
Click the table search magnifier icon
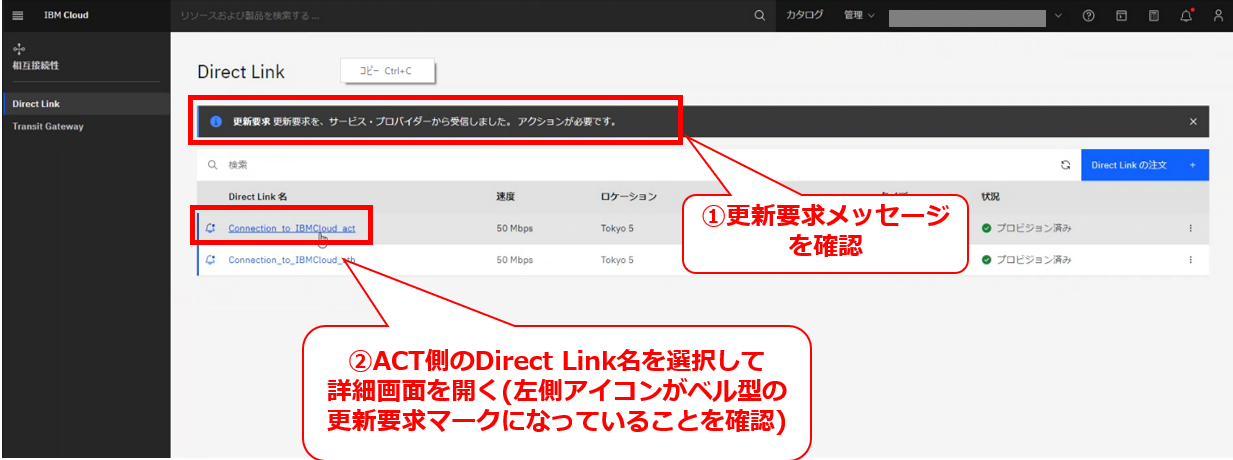pos(213,165)
